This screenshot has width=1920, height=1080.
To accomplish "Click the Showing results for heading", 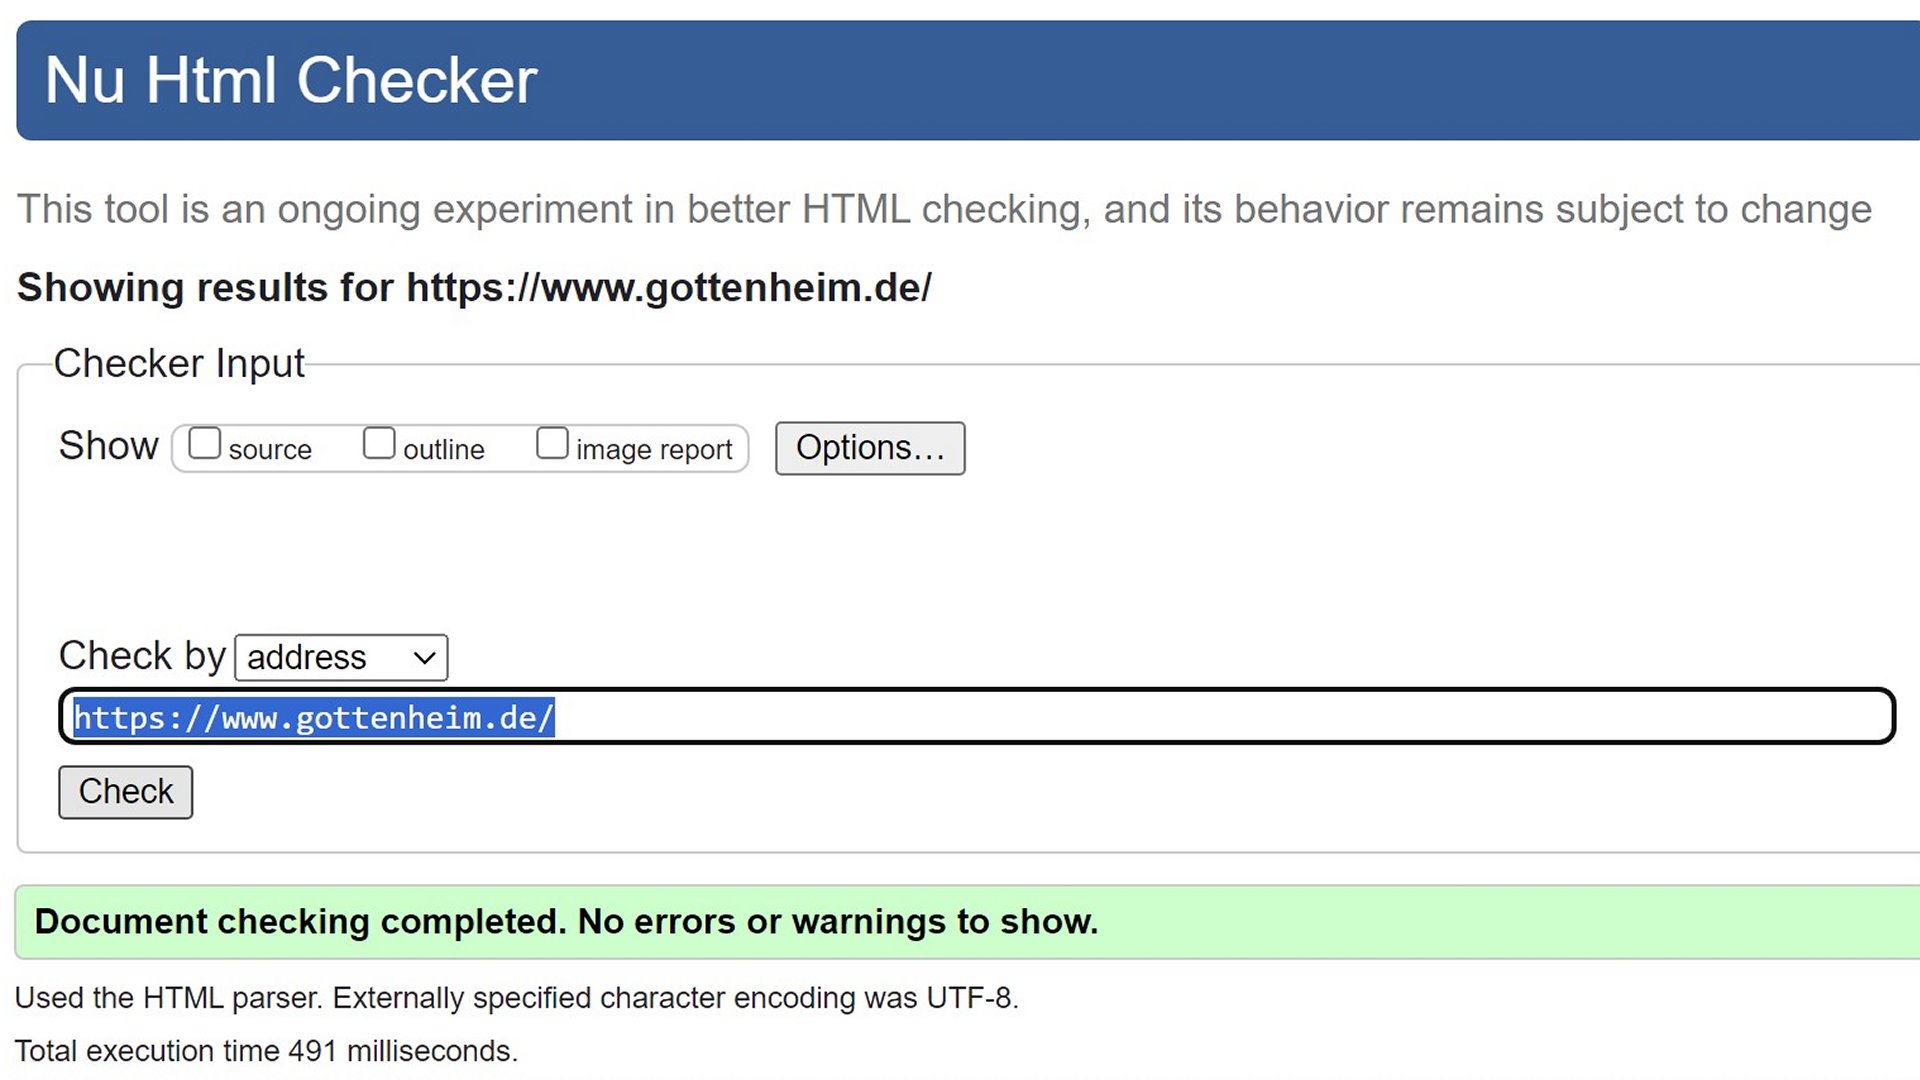I will point(474,288).
